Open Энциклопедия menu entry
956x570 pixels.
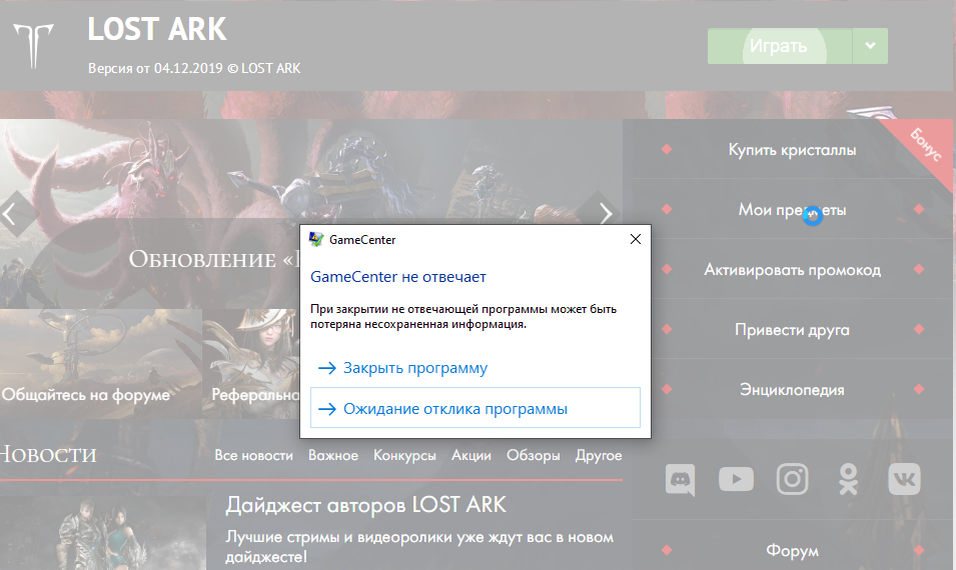point(792,390)
